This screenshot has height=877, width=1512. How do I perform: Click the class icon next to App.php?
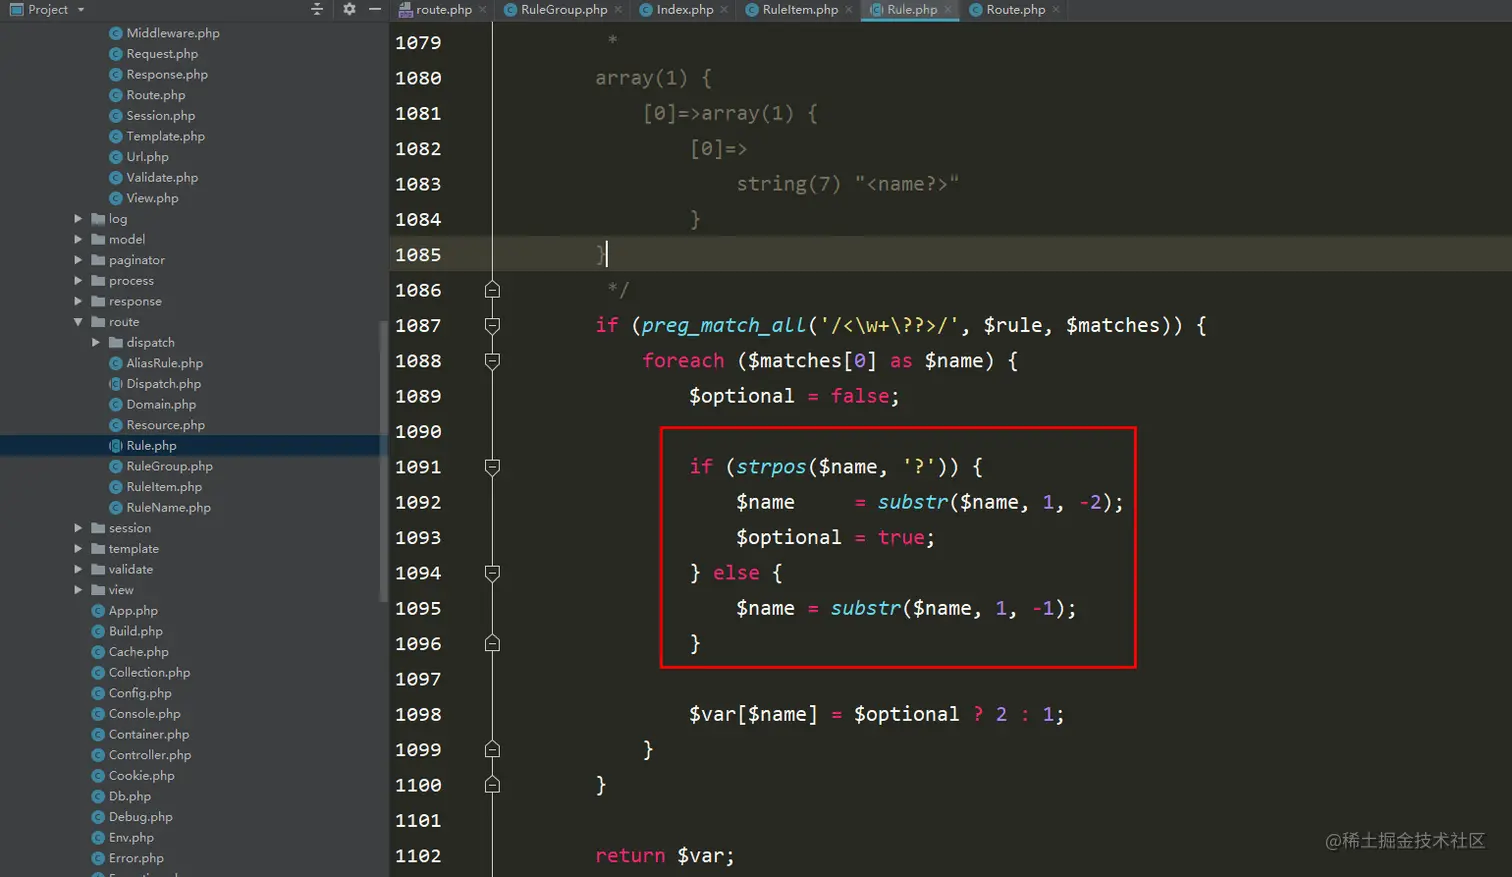(96, 610)
